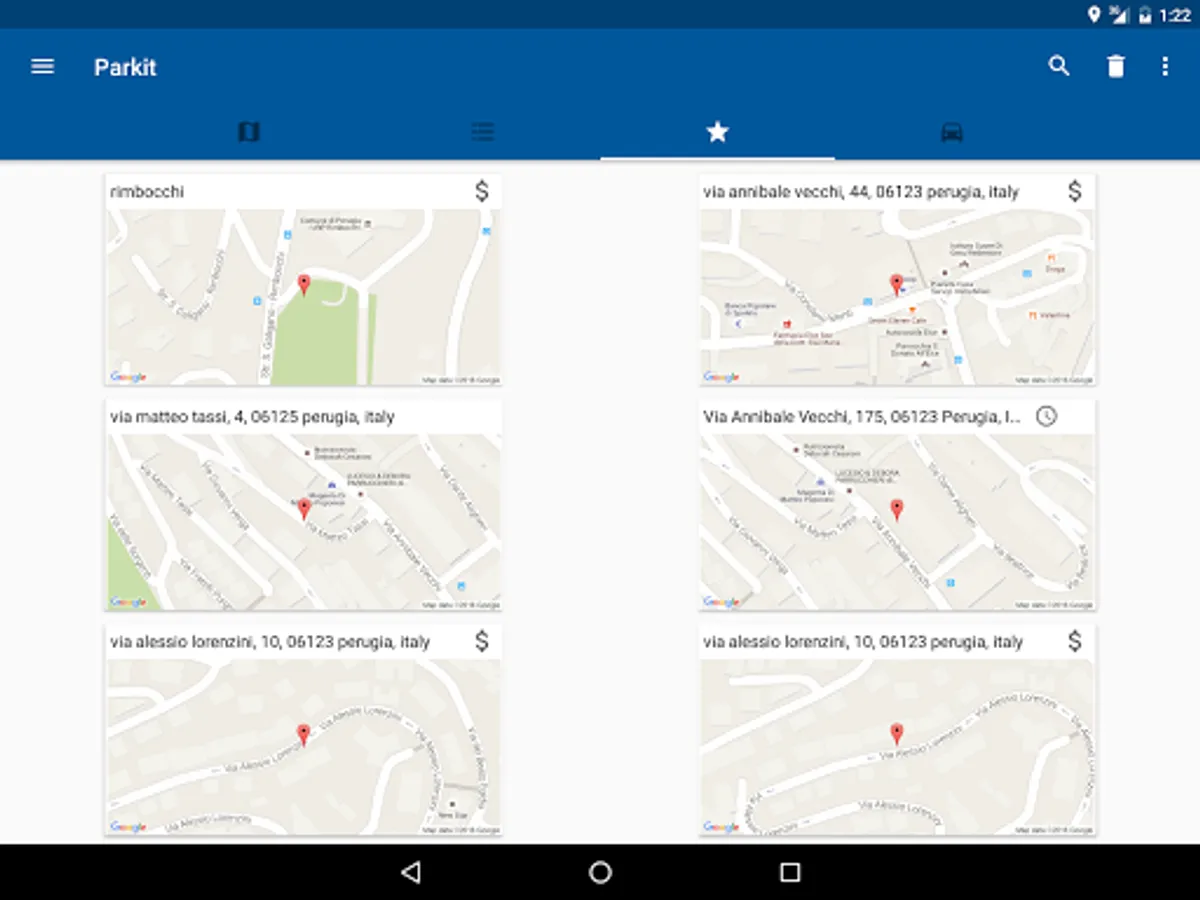This screenshot has width=1200, height=900.
Task: Open the hamburger navigation menu
Action: pos(42,67)
